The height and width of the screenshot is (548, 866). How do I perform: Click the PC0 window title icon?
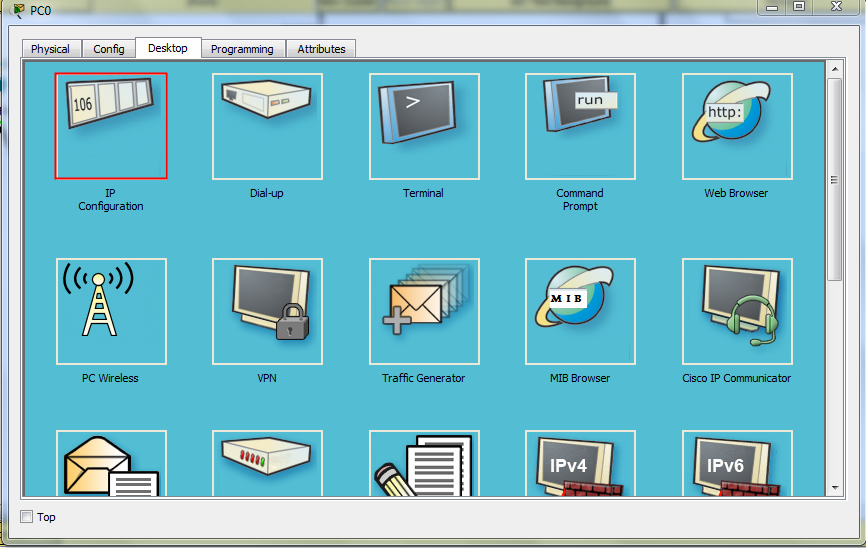tap(18, 10)
